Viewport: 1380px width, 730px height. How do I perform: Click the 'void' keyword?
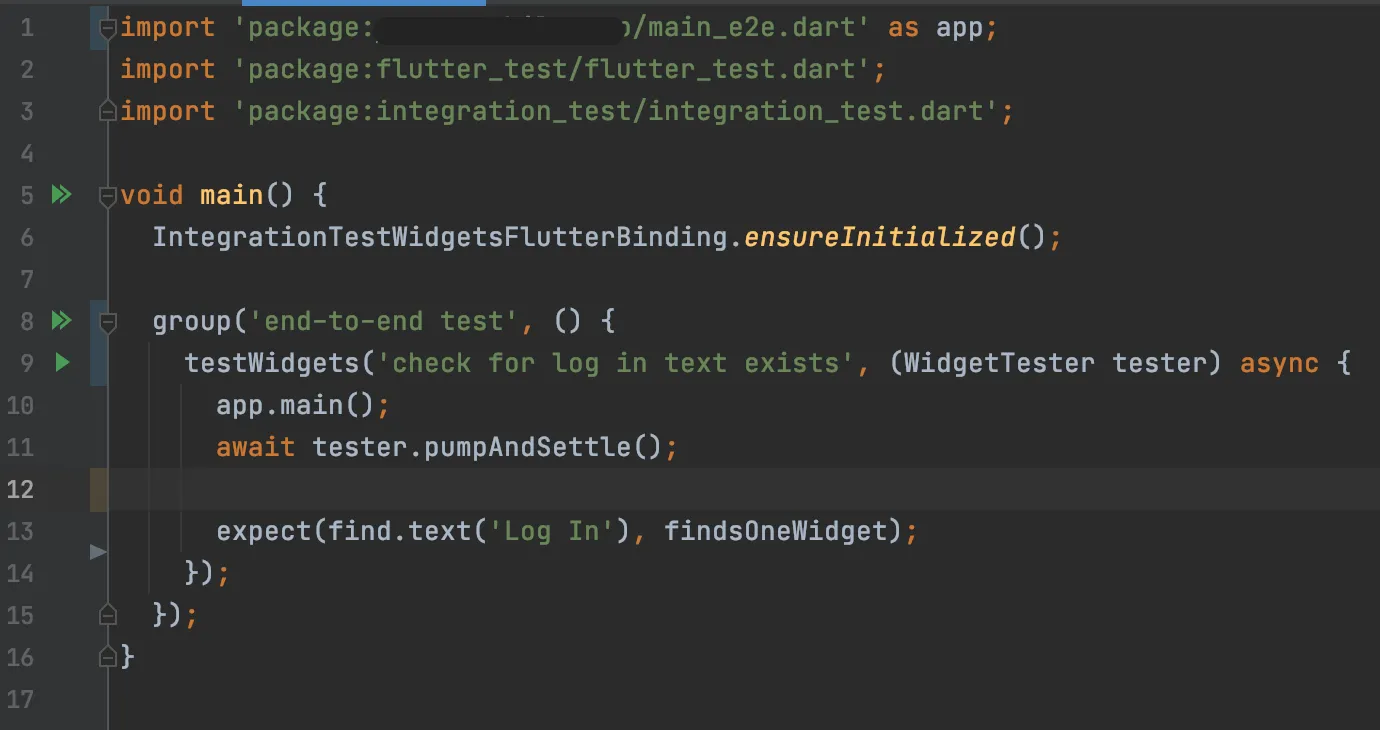pyautogui.click(x=152, y=195)
